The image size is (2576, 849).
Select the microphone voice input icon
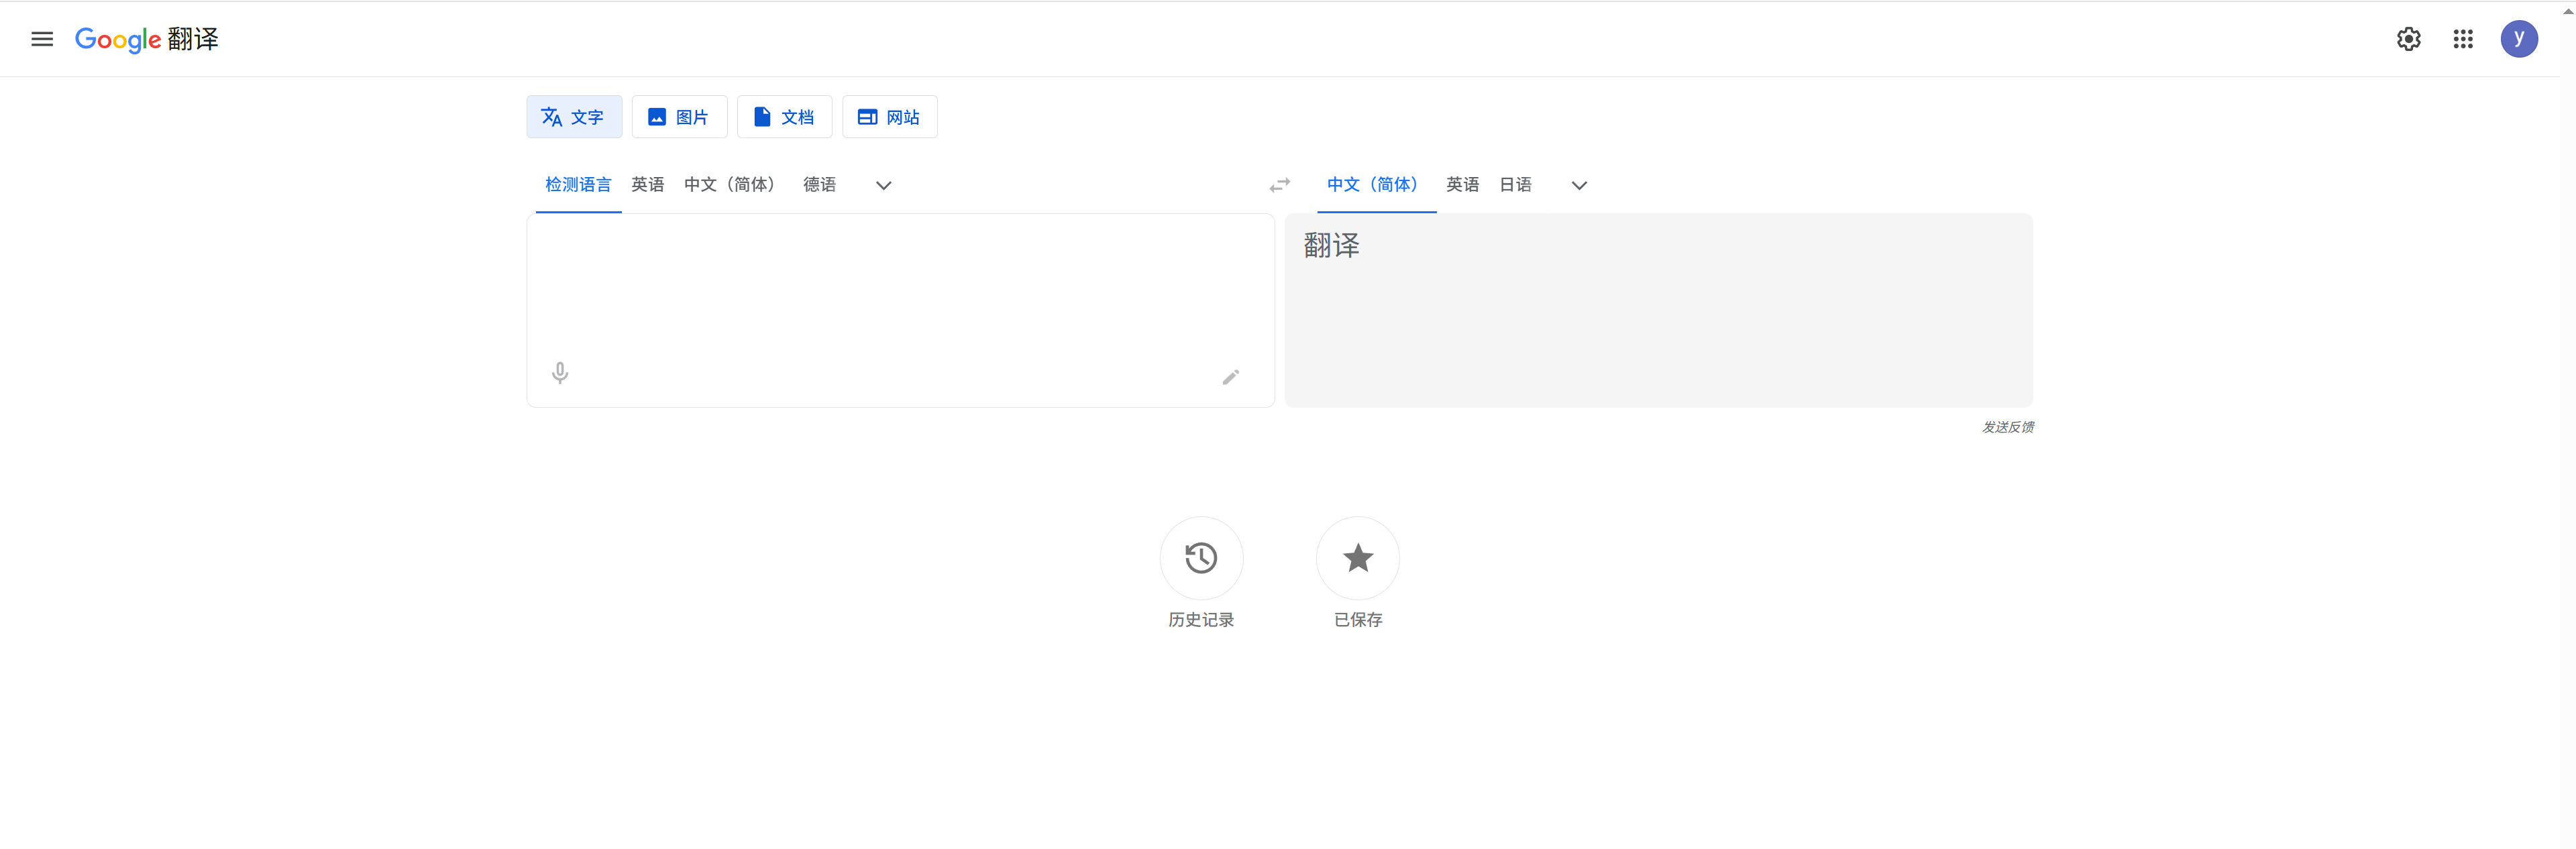tap(559, 372)
